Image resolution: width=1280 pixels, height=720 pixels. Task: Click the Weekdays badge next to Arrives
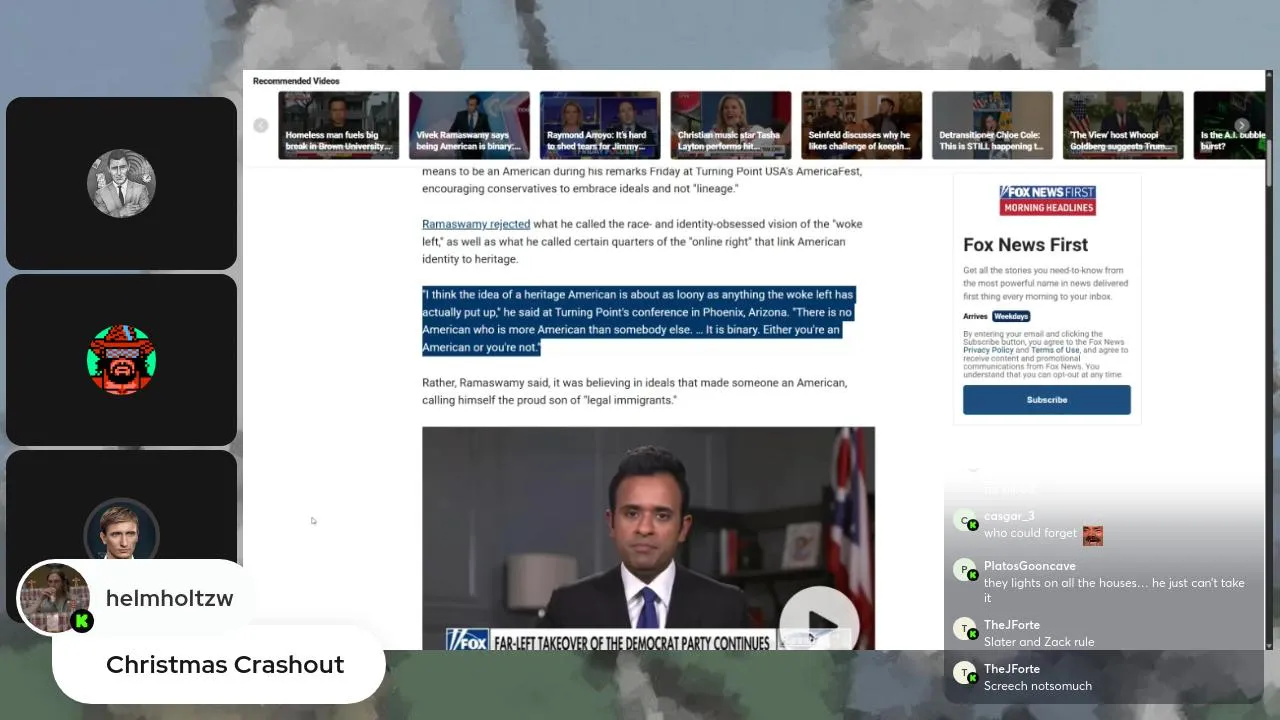pos(1011,316)
